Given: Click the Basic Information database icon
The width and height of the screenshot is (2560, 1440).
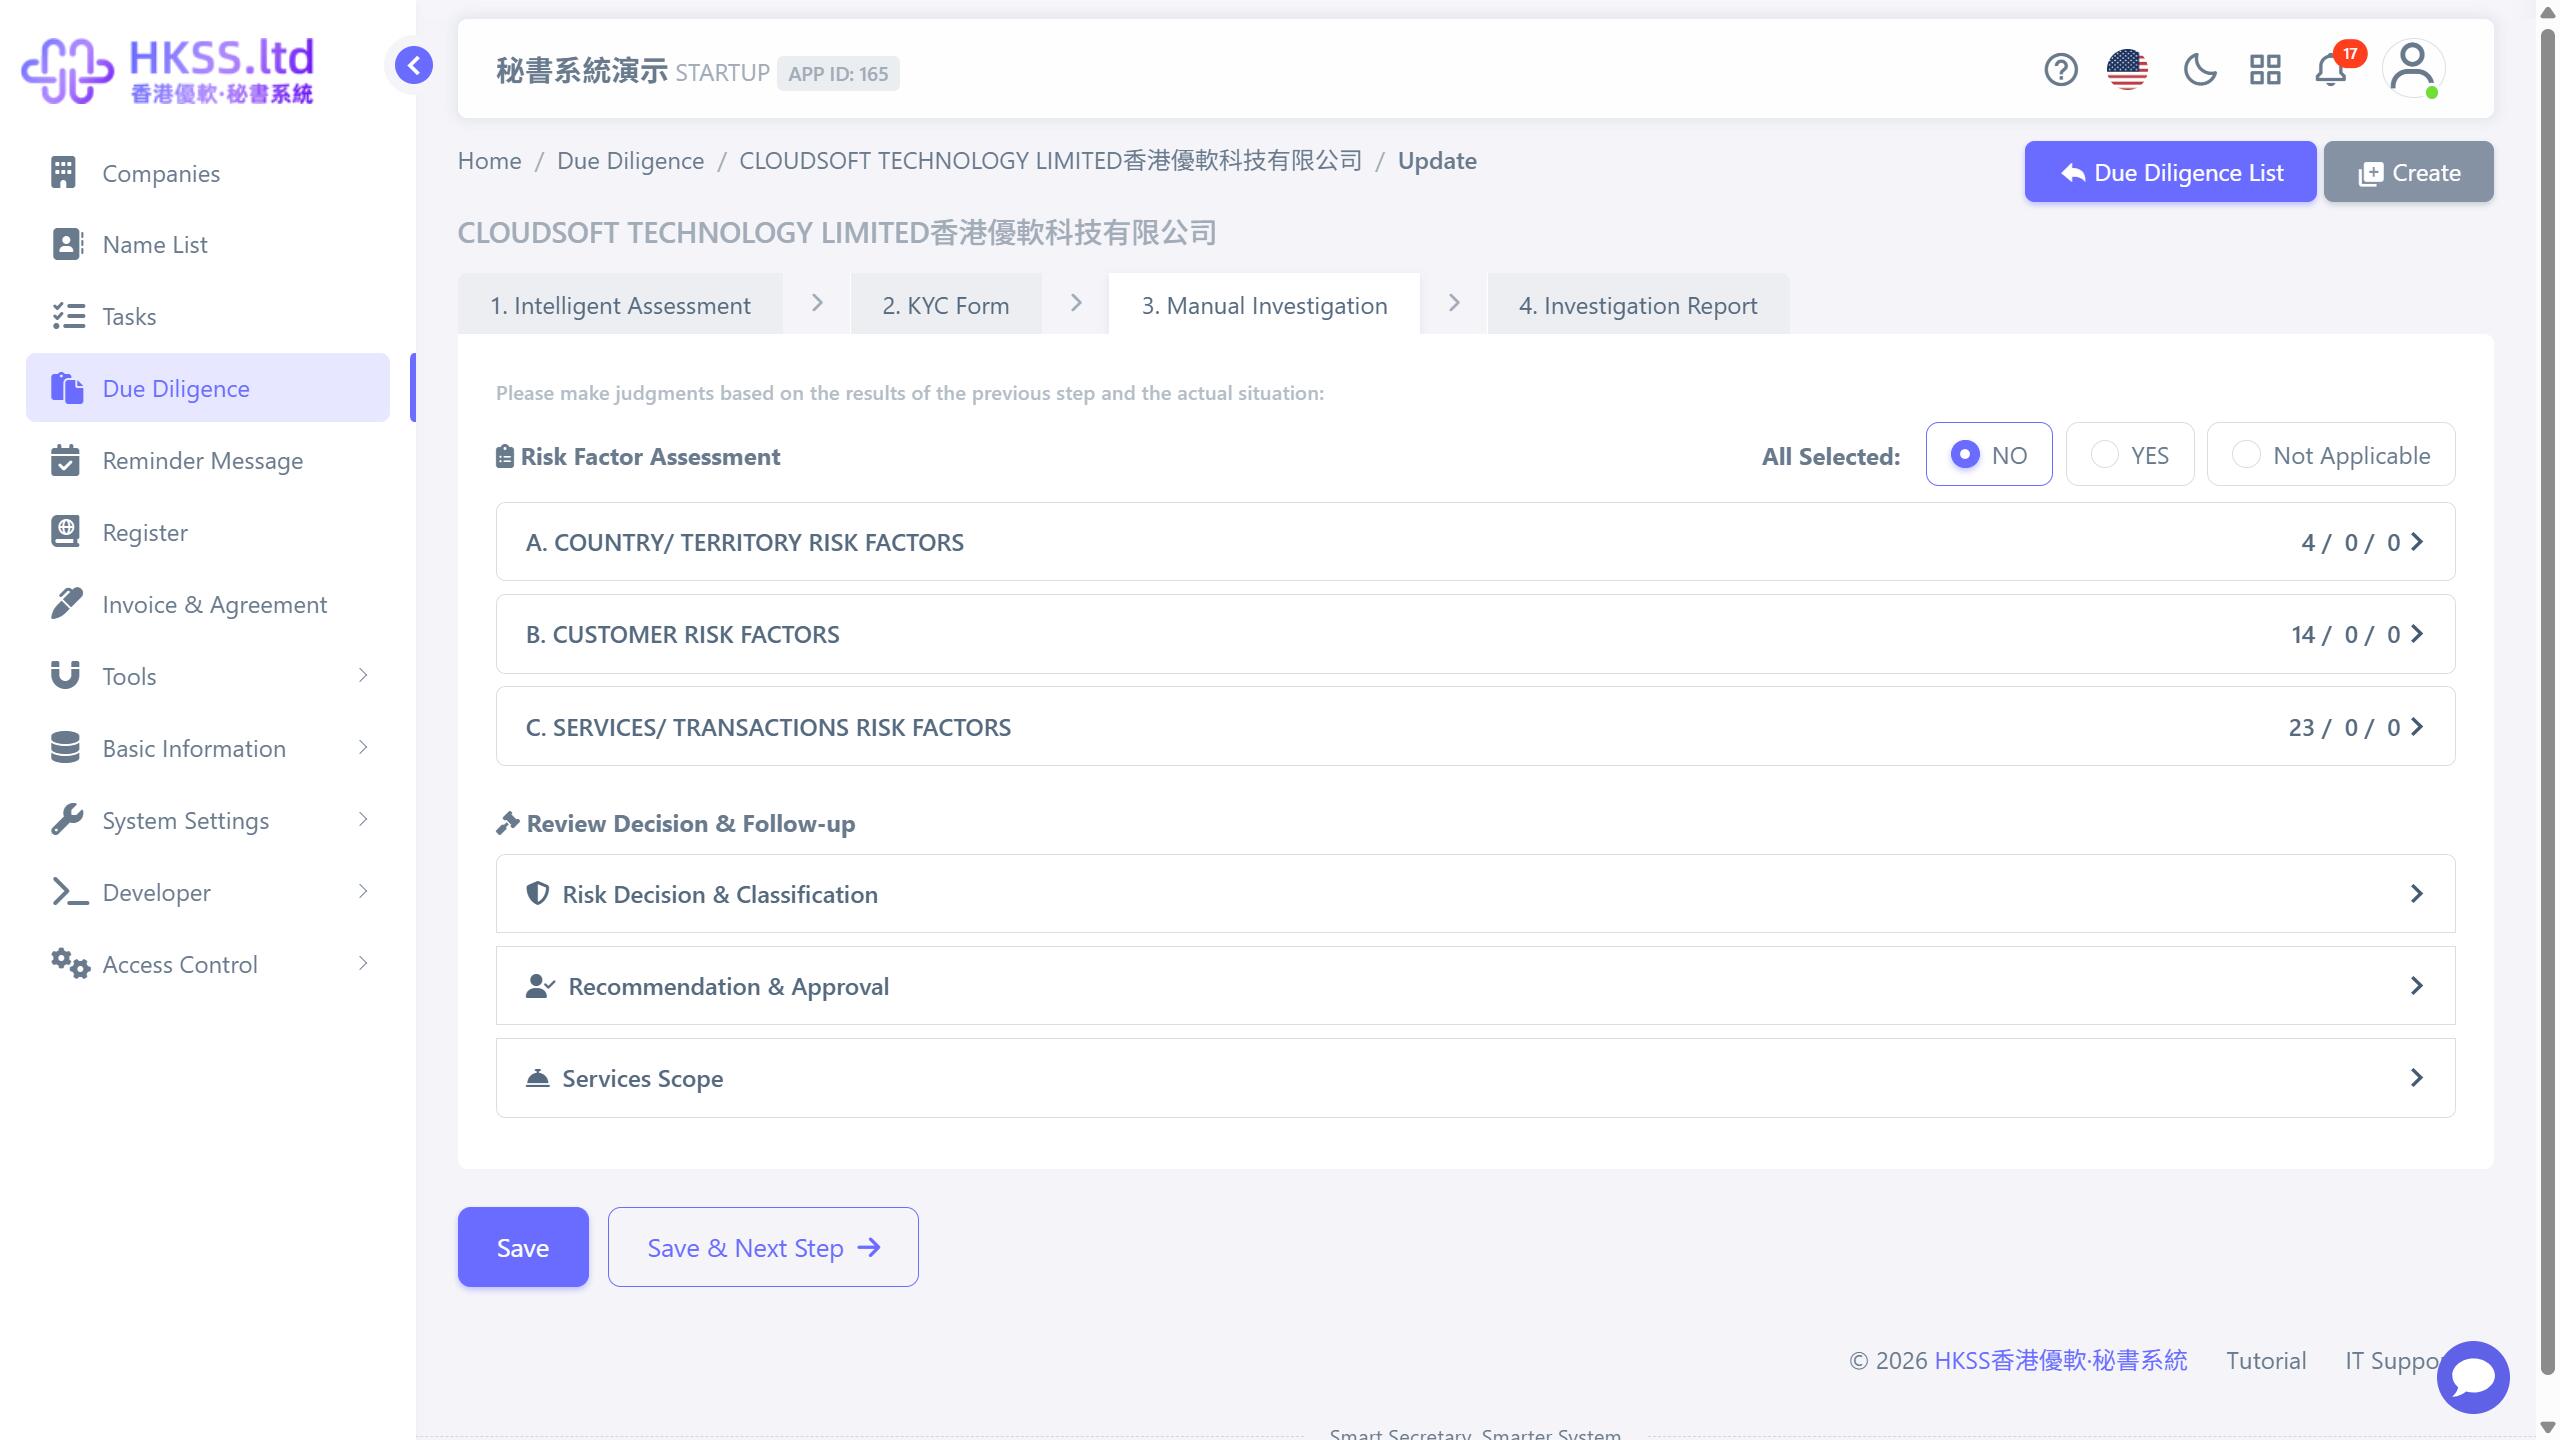Looking at the screenshot, I should click(x=65, y=748).
